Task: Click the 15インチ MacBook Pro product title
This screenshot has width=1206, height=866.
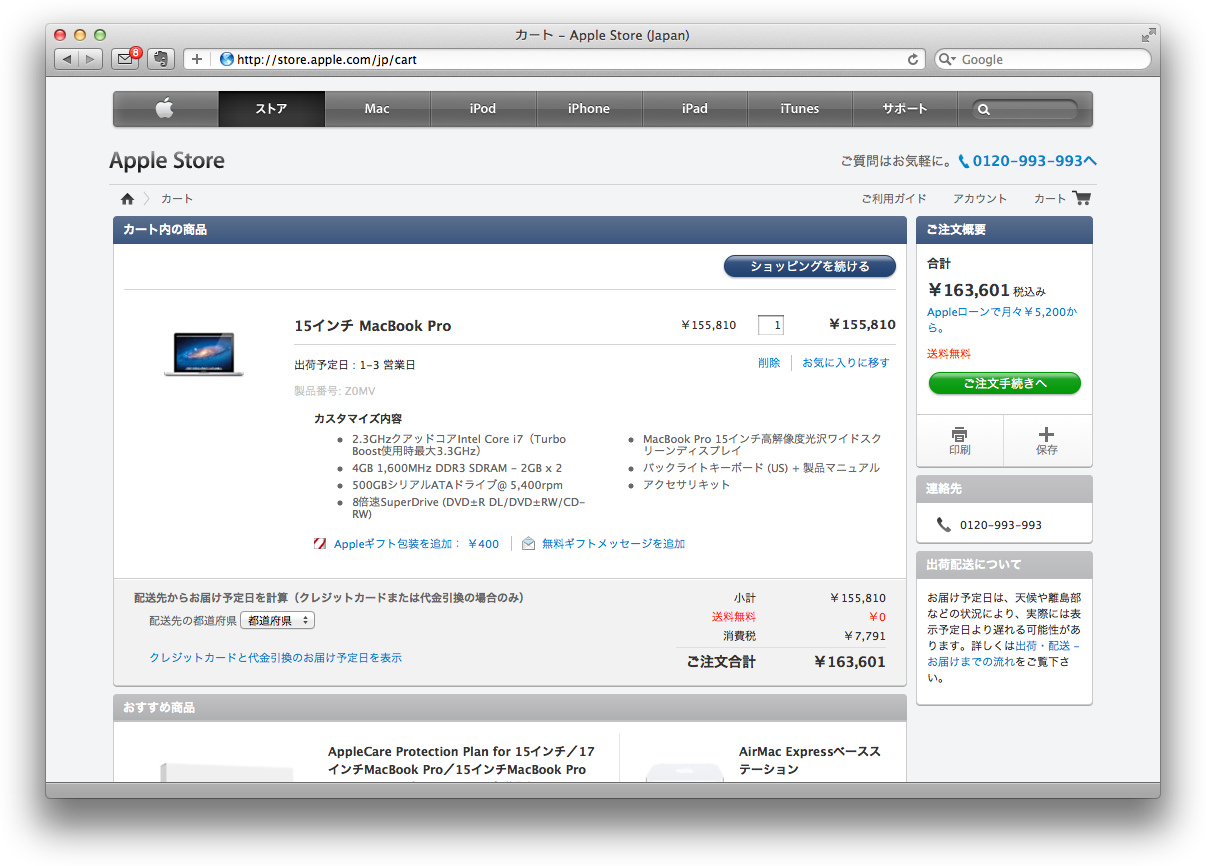Action: click(373, 326)
